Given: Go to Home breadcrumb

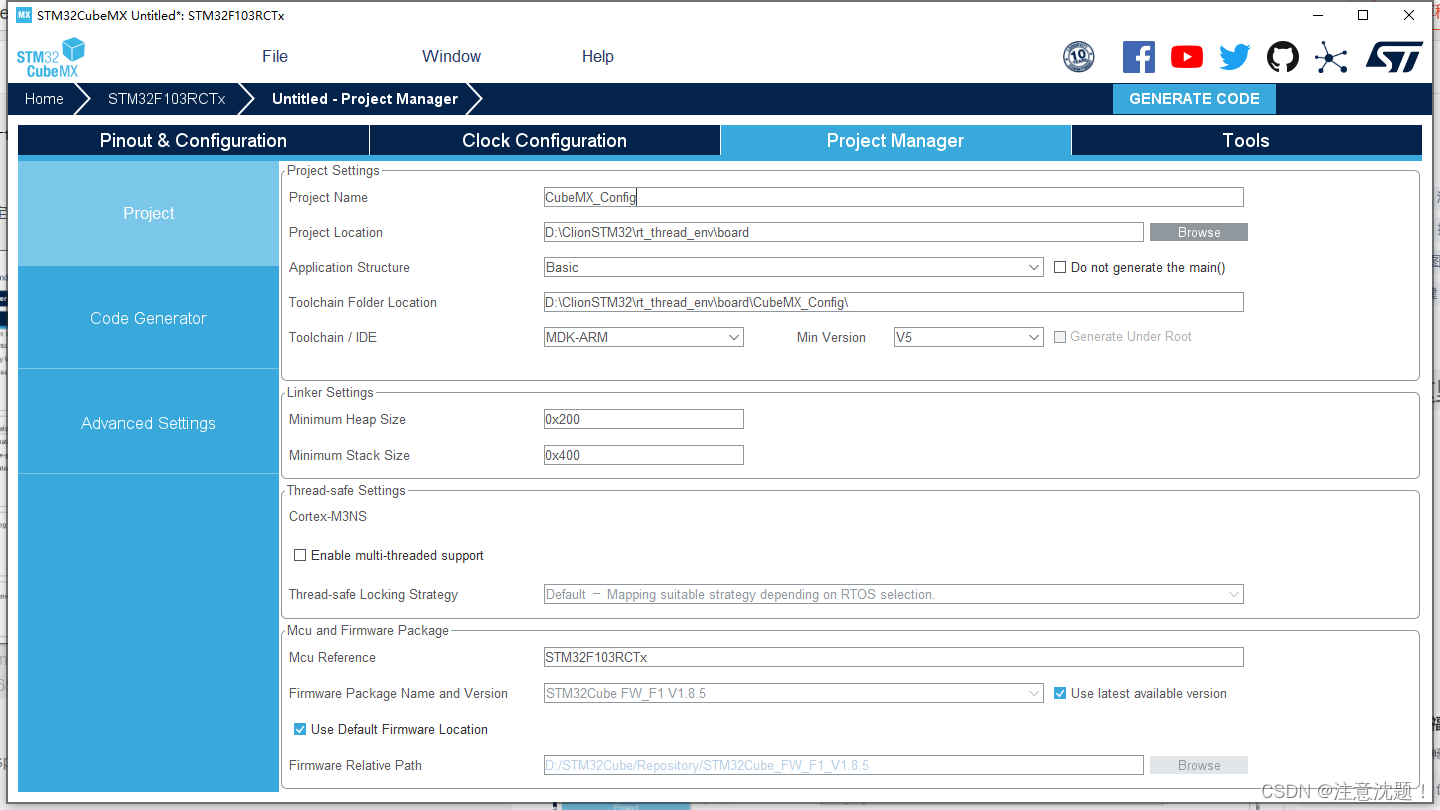Looking at the screenshot, I should pos(44,99).
